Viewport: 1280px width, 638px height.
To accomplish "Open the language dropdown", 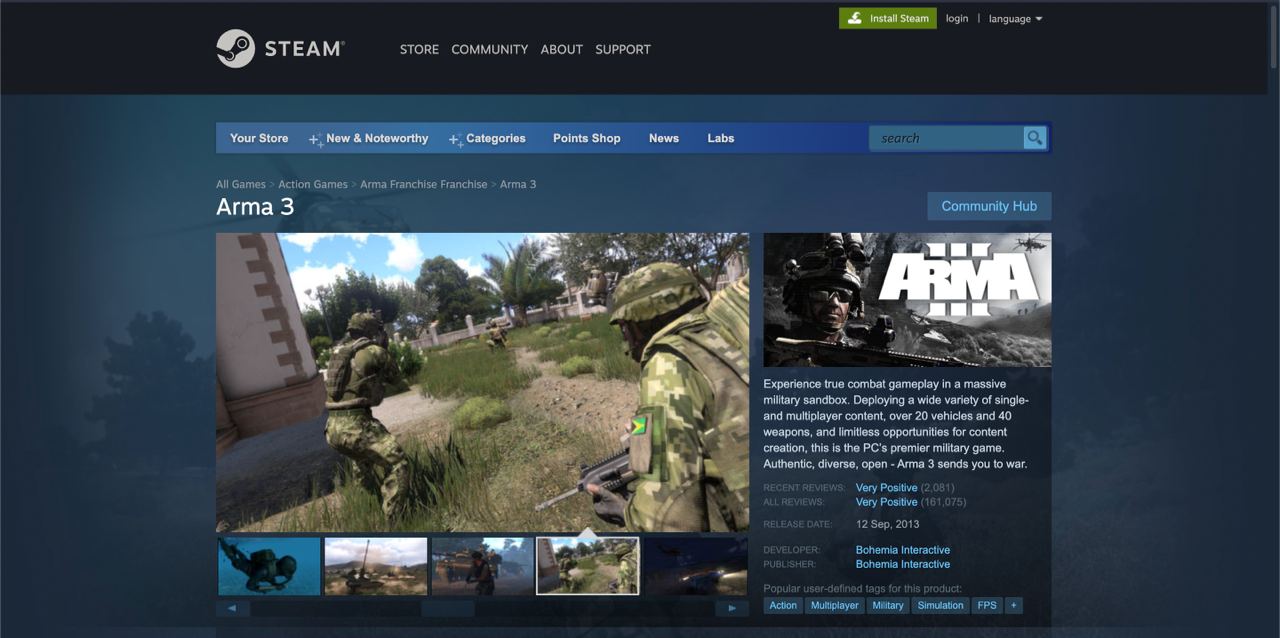I will coord(1015,19).
